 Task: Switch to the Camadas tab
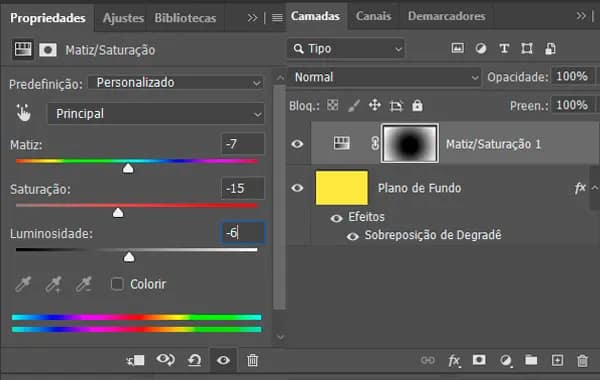(x=315, y=16)
